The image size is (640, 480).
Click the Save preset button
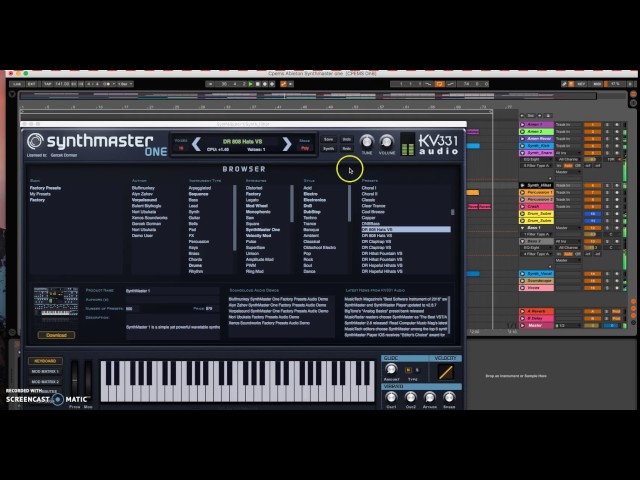coord(329,140)
